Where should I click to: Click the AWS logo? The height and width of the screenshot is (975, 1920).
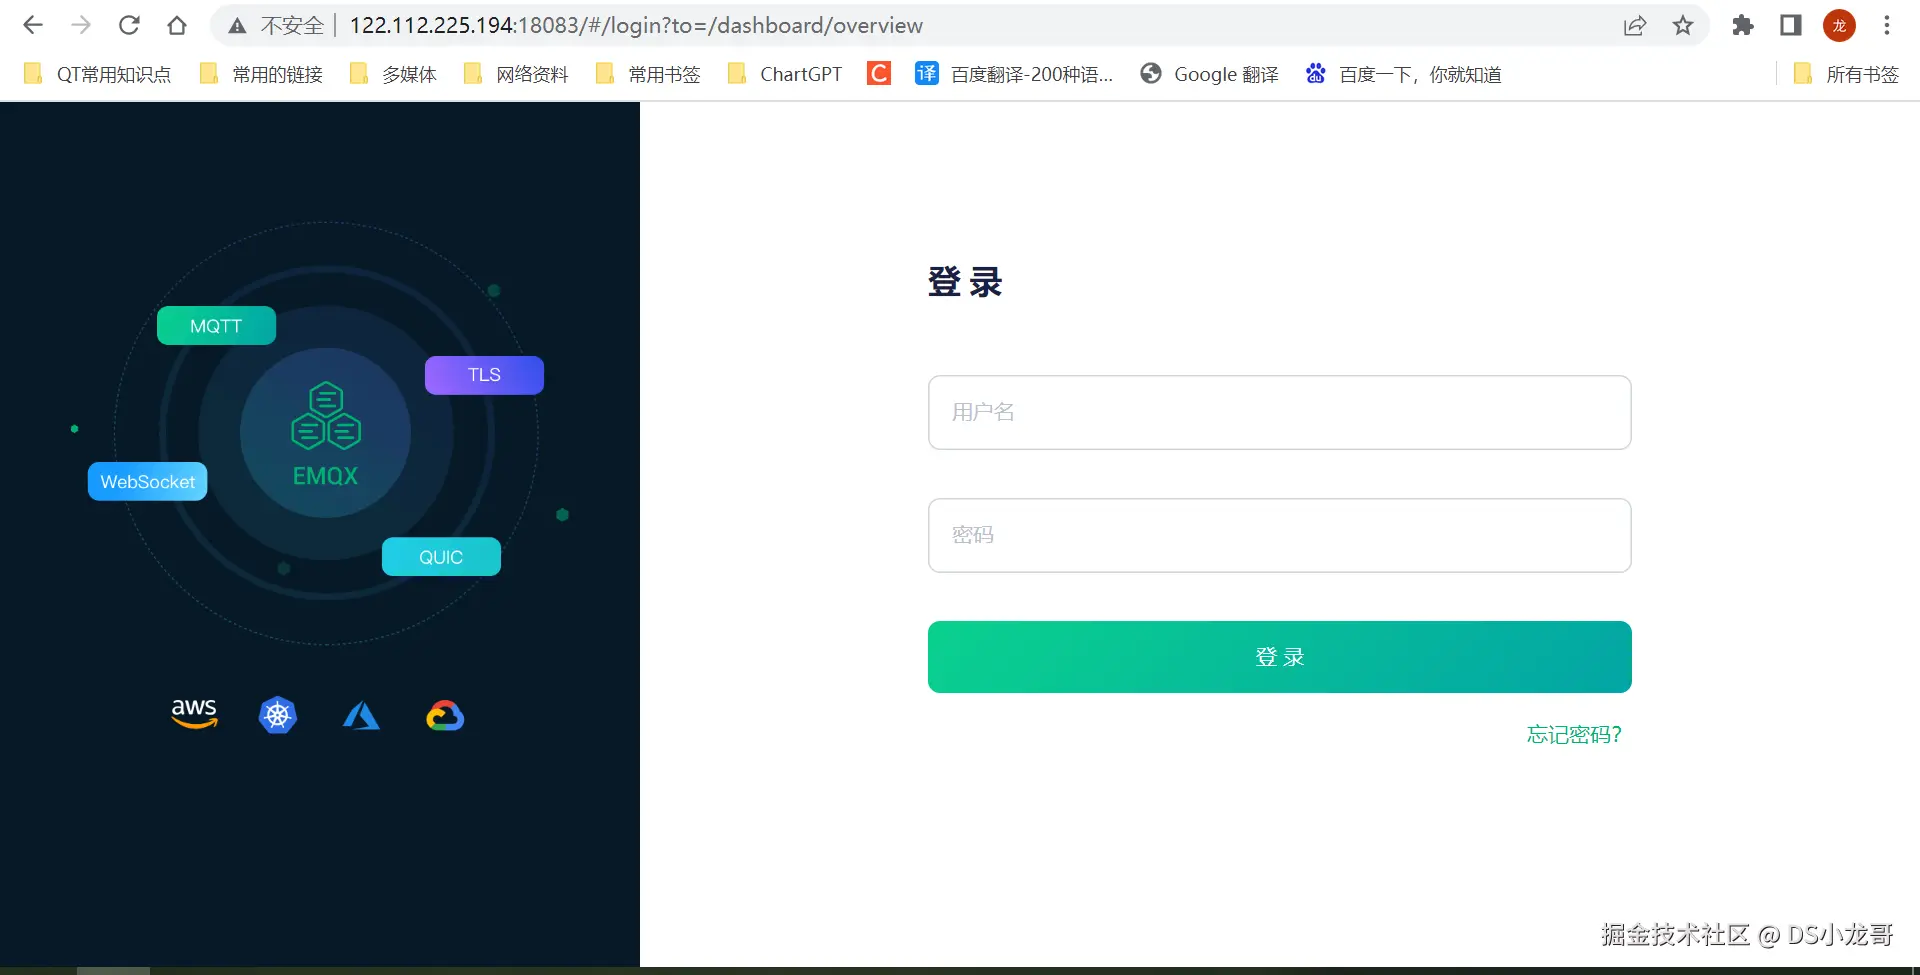point(194,714)
